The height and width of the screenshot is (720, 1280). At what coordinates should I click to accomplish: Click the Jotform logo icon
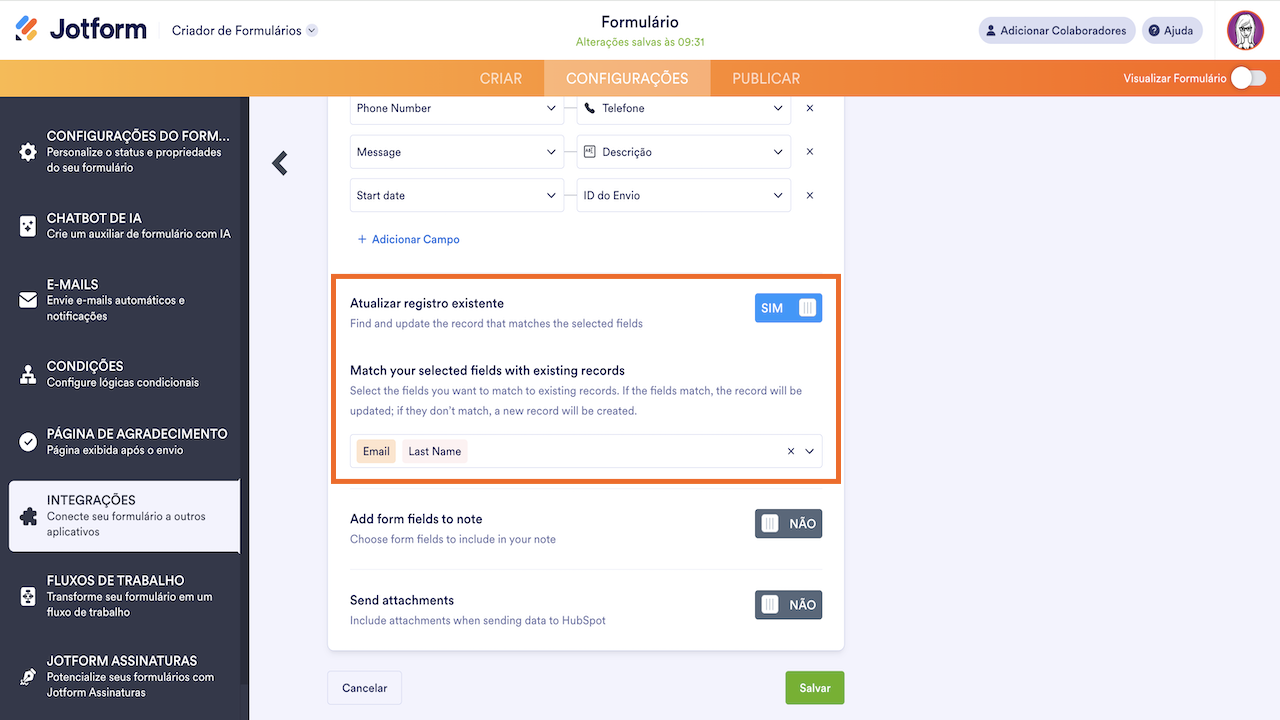point(27,30)
